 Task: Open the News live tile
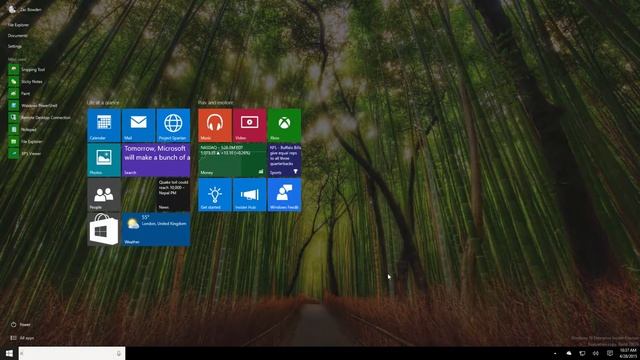pyautogui.click(x=173, y=195)
